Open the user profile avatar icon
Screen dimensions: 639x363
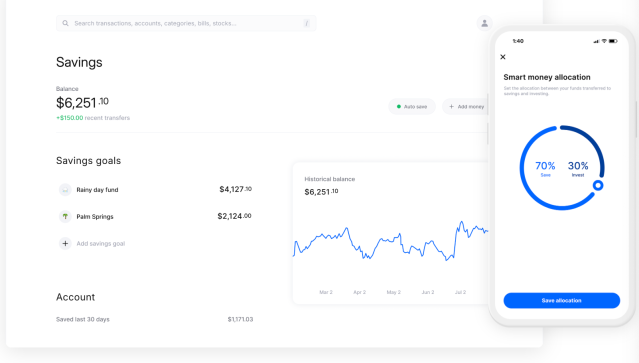tap(485, 23)
